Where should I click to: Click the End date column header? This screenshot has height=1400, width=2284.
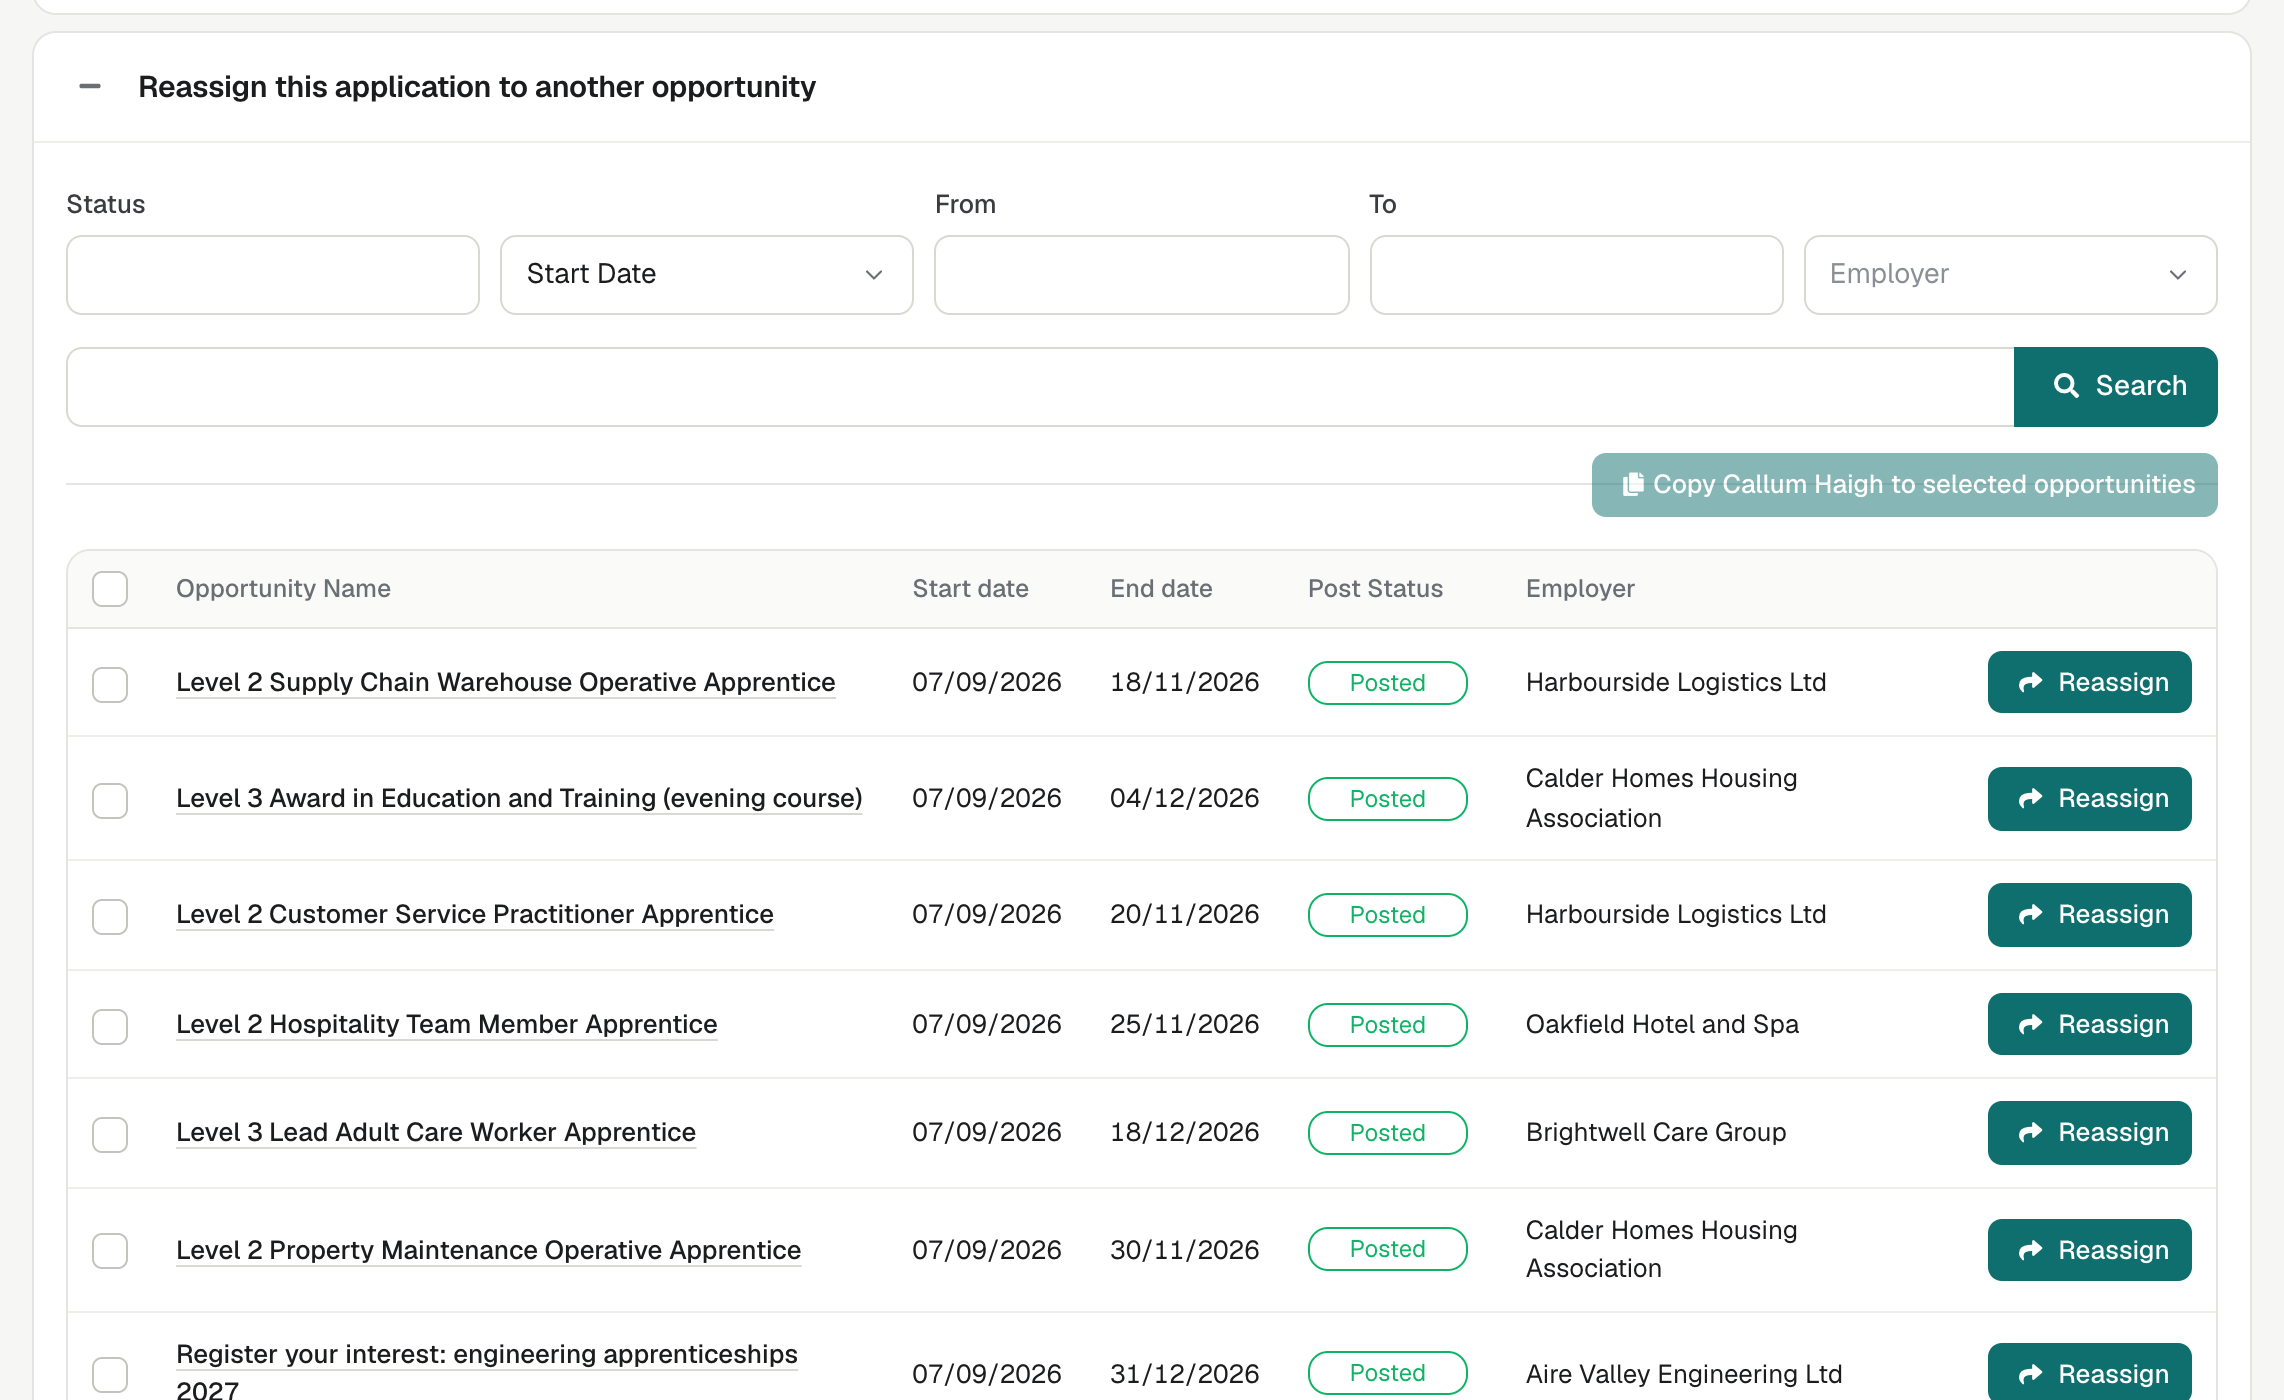(1161, 588)
